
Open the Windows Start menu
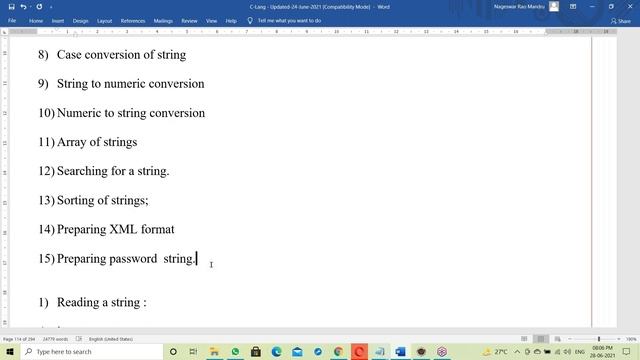10,351
